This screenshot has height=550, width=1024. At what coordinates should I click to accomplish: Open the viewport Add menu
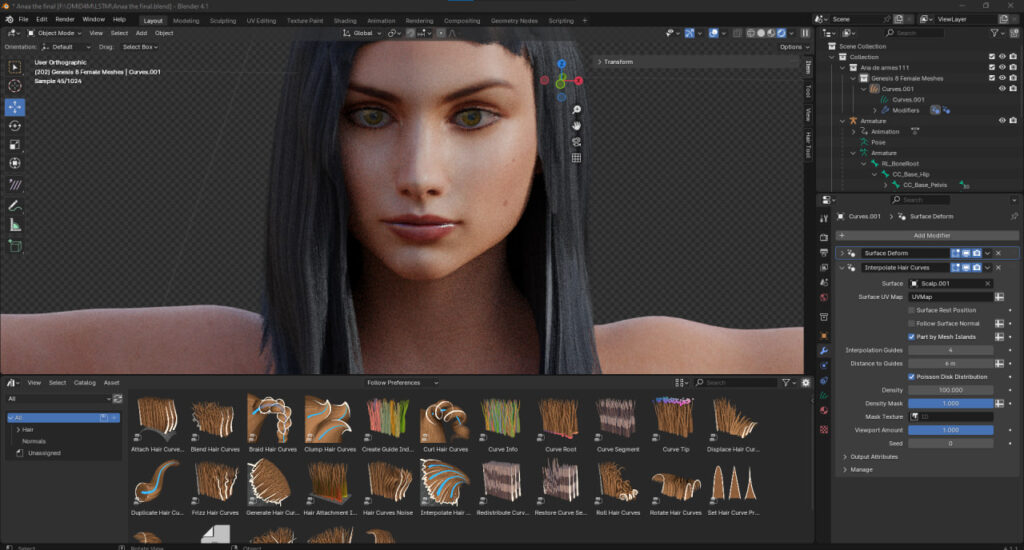point(141,33)
